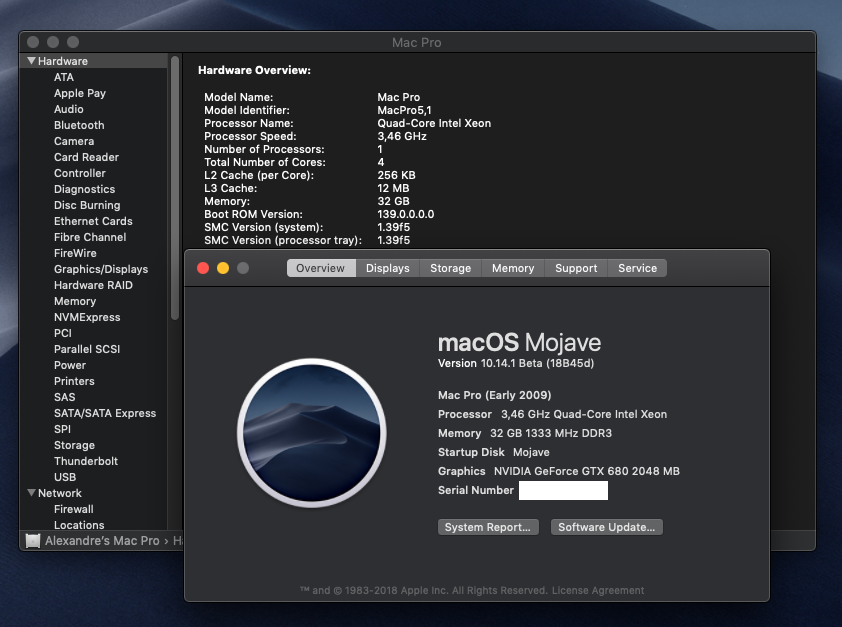Screen dimensions: 842x627
Task: Collapse the Hardware section triangle
Action: point(31,61)
